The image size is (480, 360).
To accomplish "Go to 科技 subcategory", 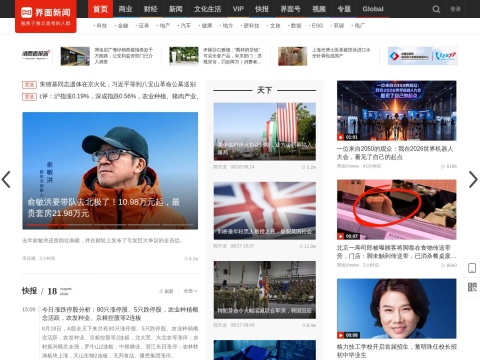I will tap(101, 25).
